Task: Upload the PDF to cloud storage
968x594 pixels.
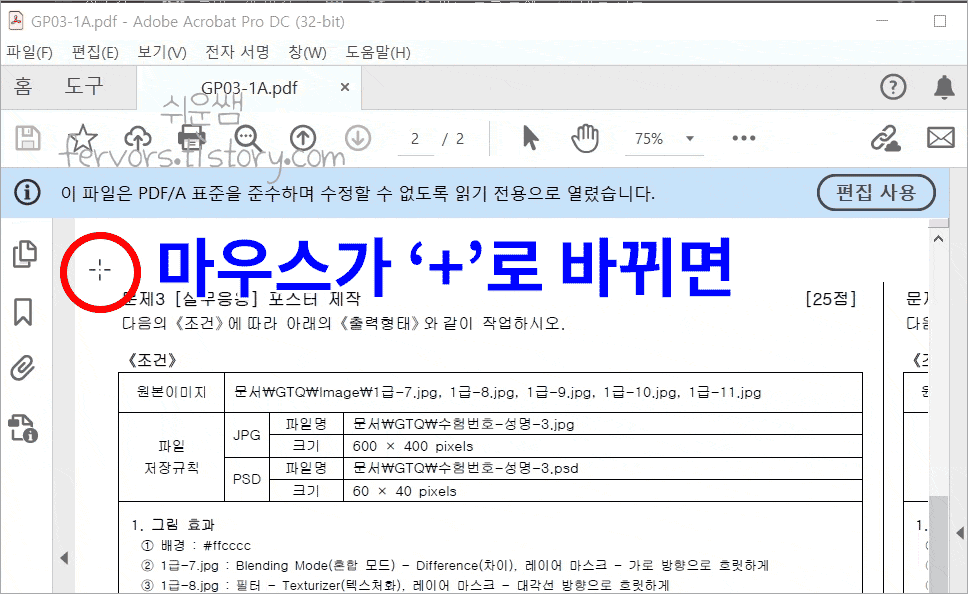Action: (137, 139)
